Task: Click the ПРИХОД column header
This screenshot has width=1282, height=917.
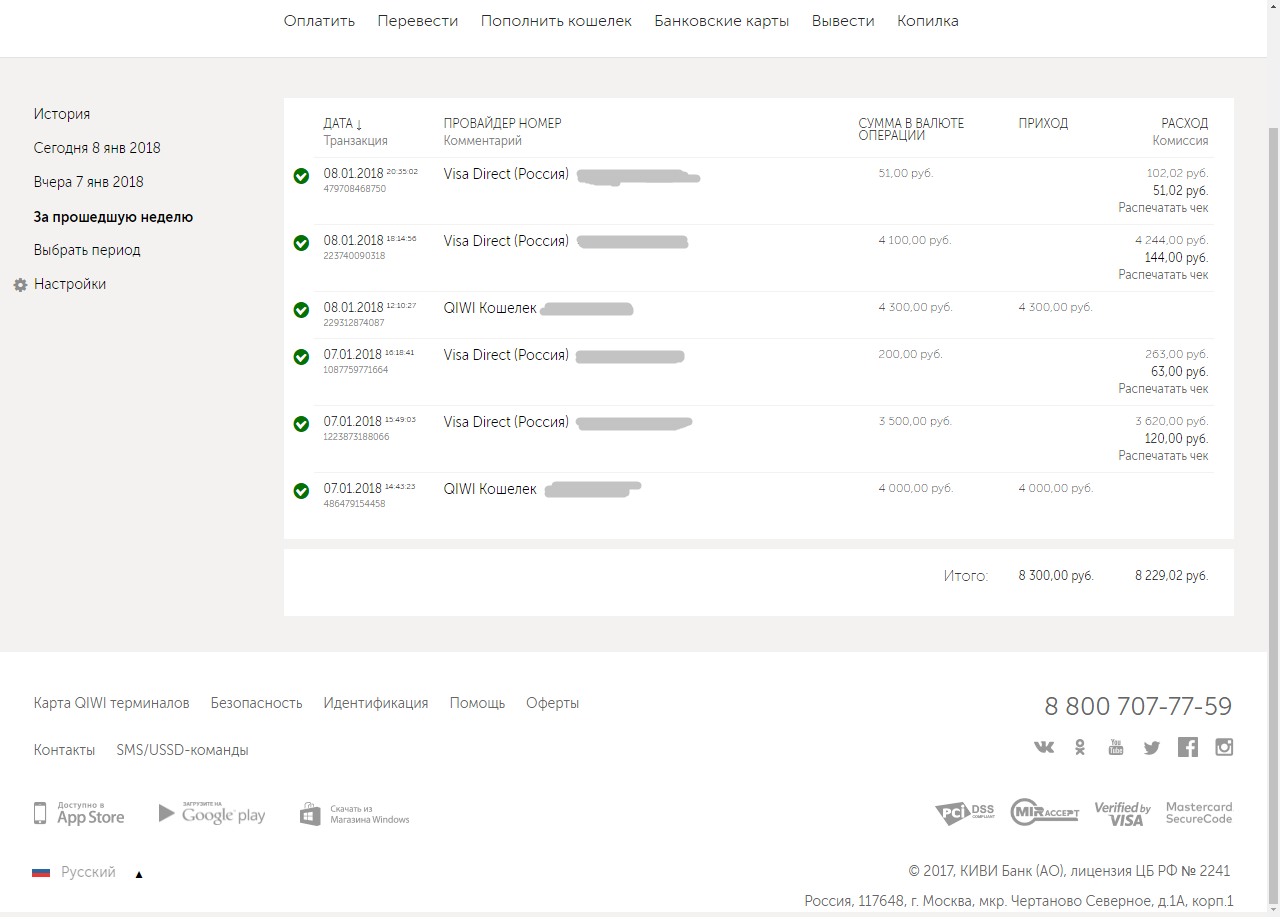Action: 1043,124
